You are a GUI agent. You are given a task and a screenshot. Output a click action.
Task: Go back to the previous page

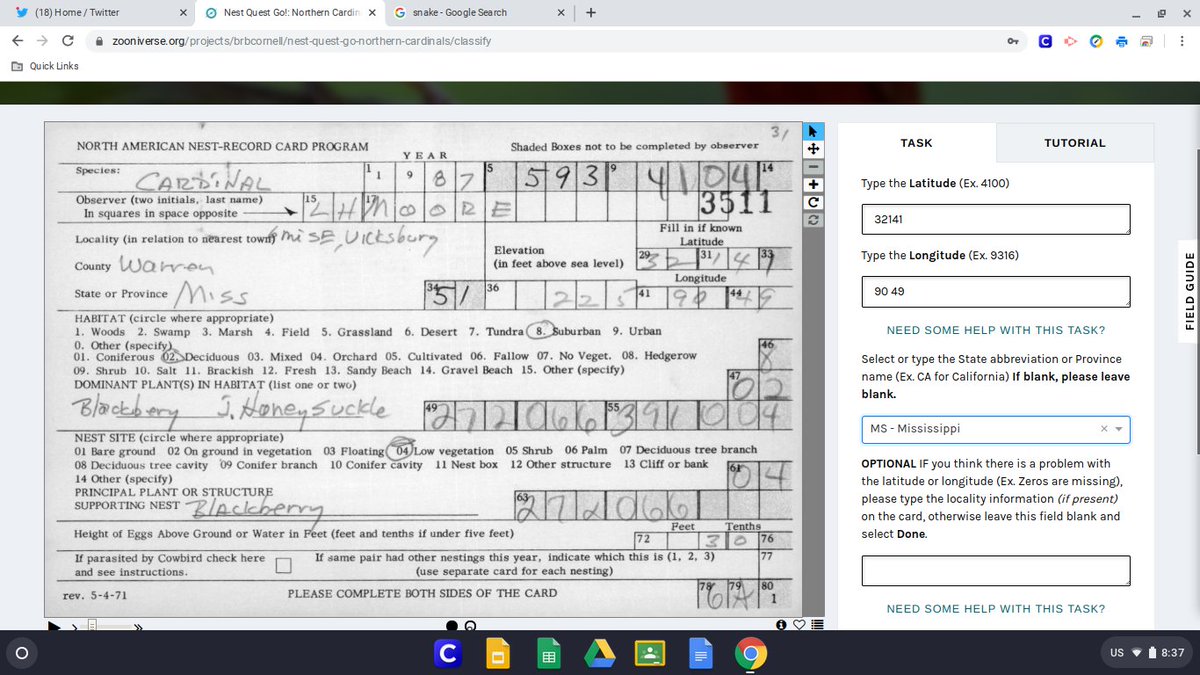pos(17,41)
